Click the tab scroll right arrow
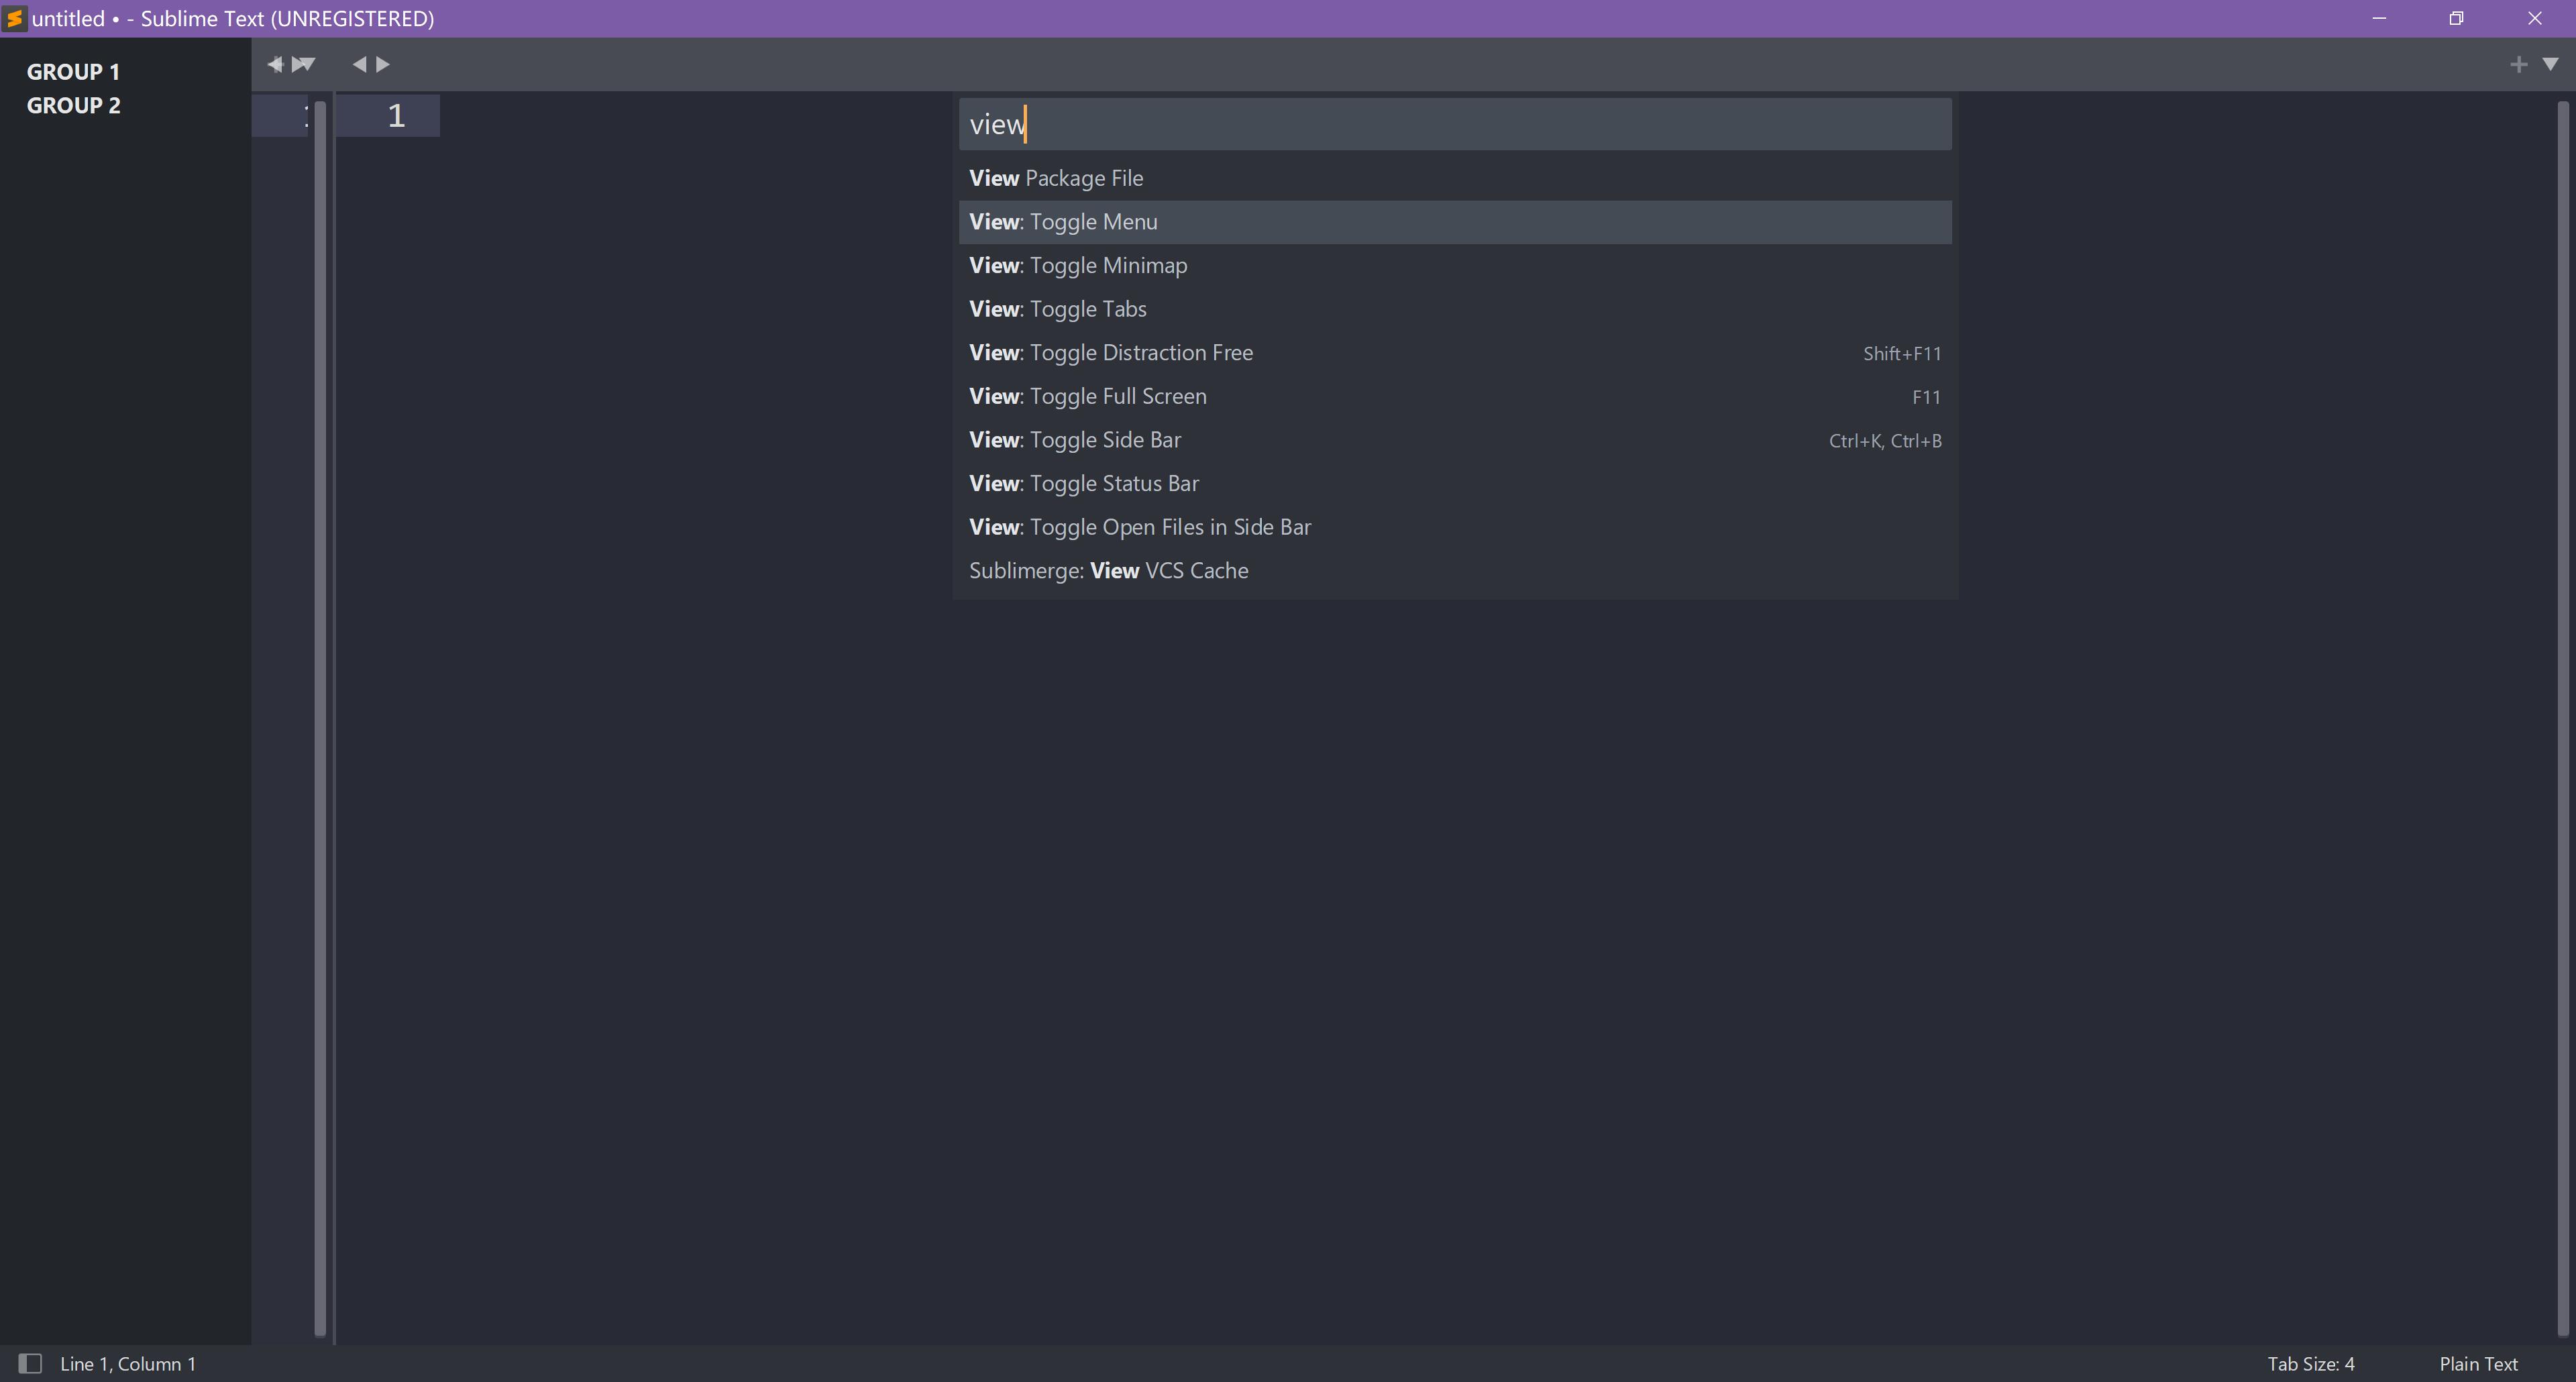 pyautogui.click(x=383, y=64)
